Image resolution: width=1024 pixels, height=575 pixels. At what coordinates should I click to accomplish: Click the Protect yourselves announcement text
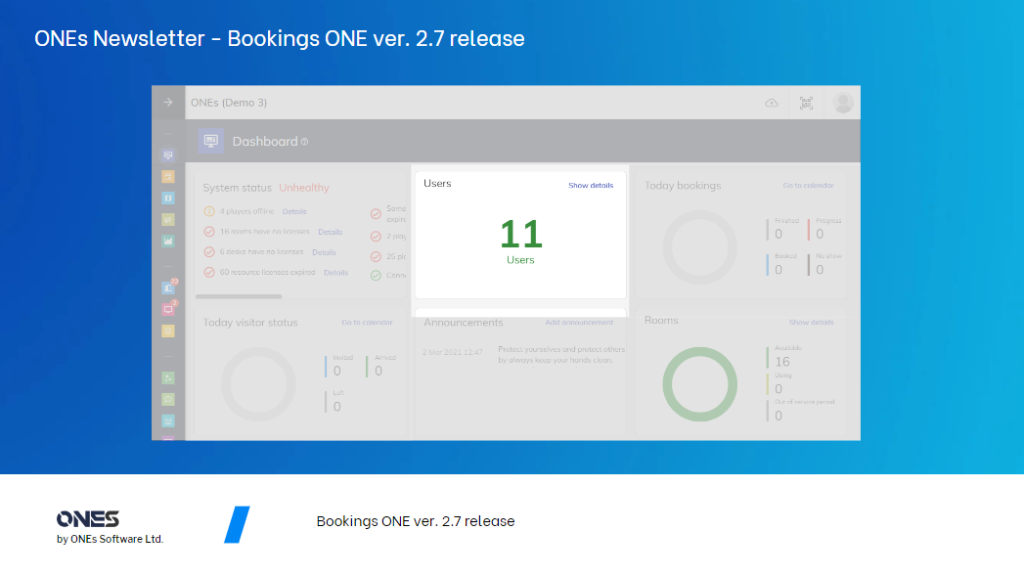click(561, 355)
